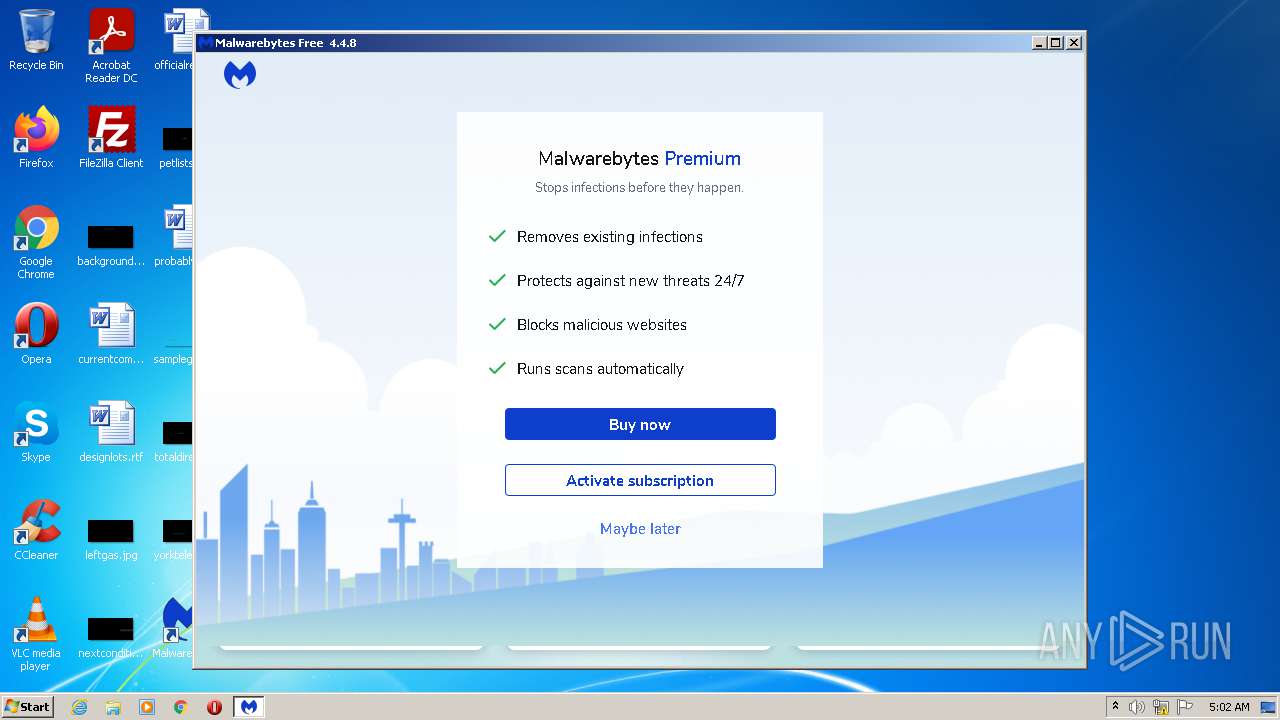Click network status tray icon
This screenshot has width=1280, height=720.
(1161, 707)
